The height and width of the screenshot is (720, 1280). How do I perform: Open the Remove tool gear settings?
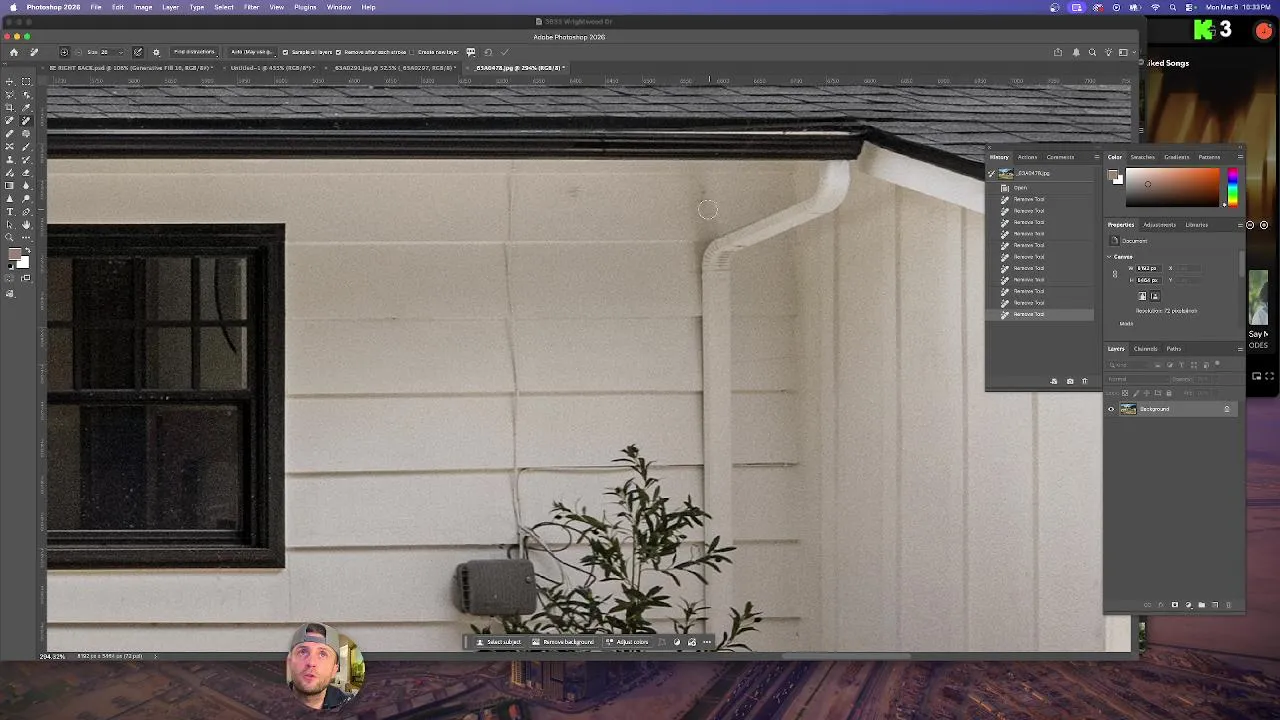[x=156, y=52]
